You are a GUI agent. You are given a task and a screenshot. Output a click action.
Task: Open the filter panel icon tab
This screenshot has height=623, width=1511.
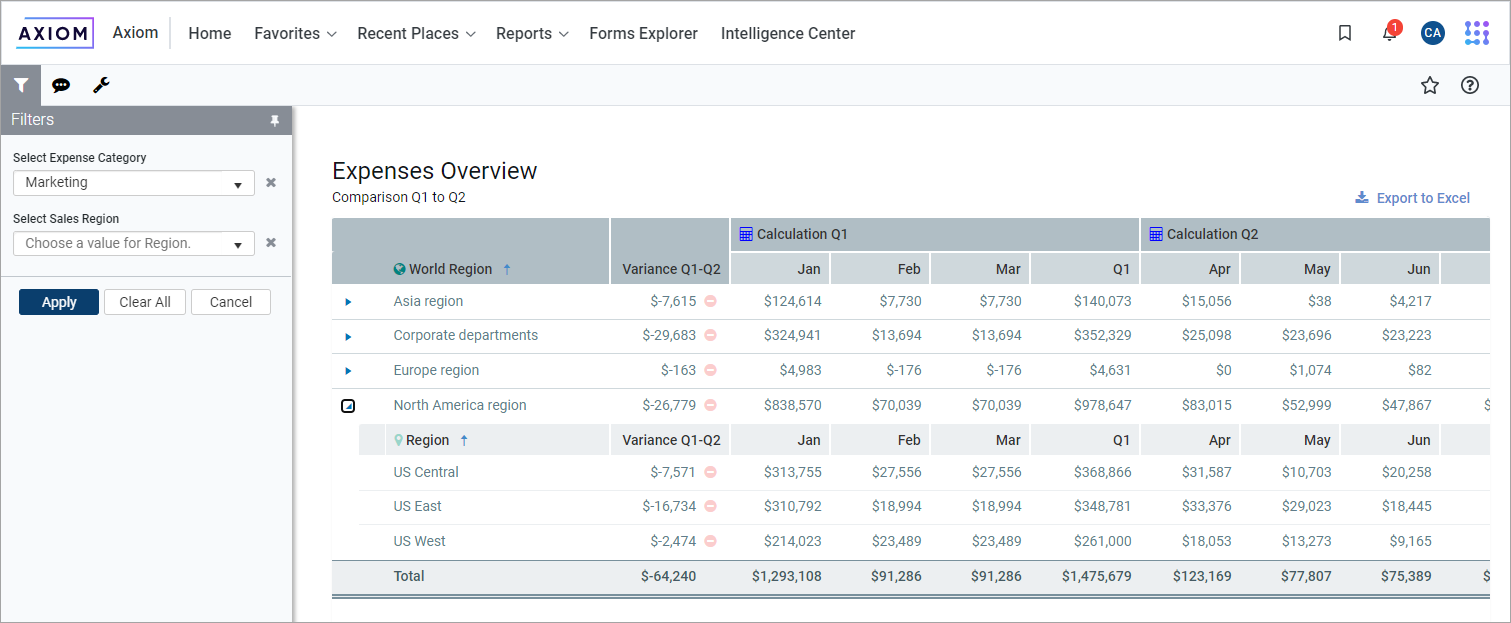tap(20, 86)
